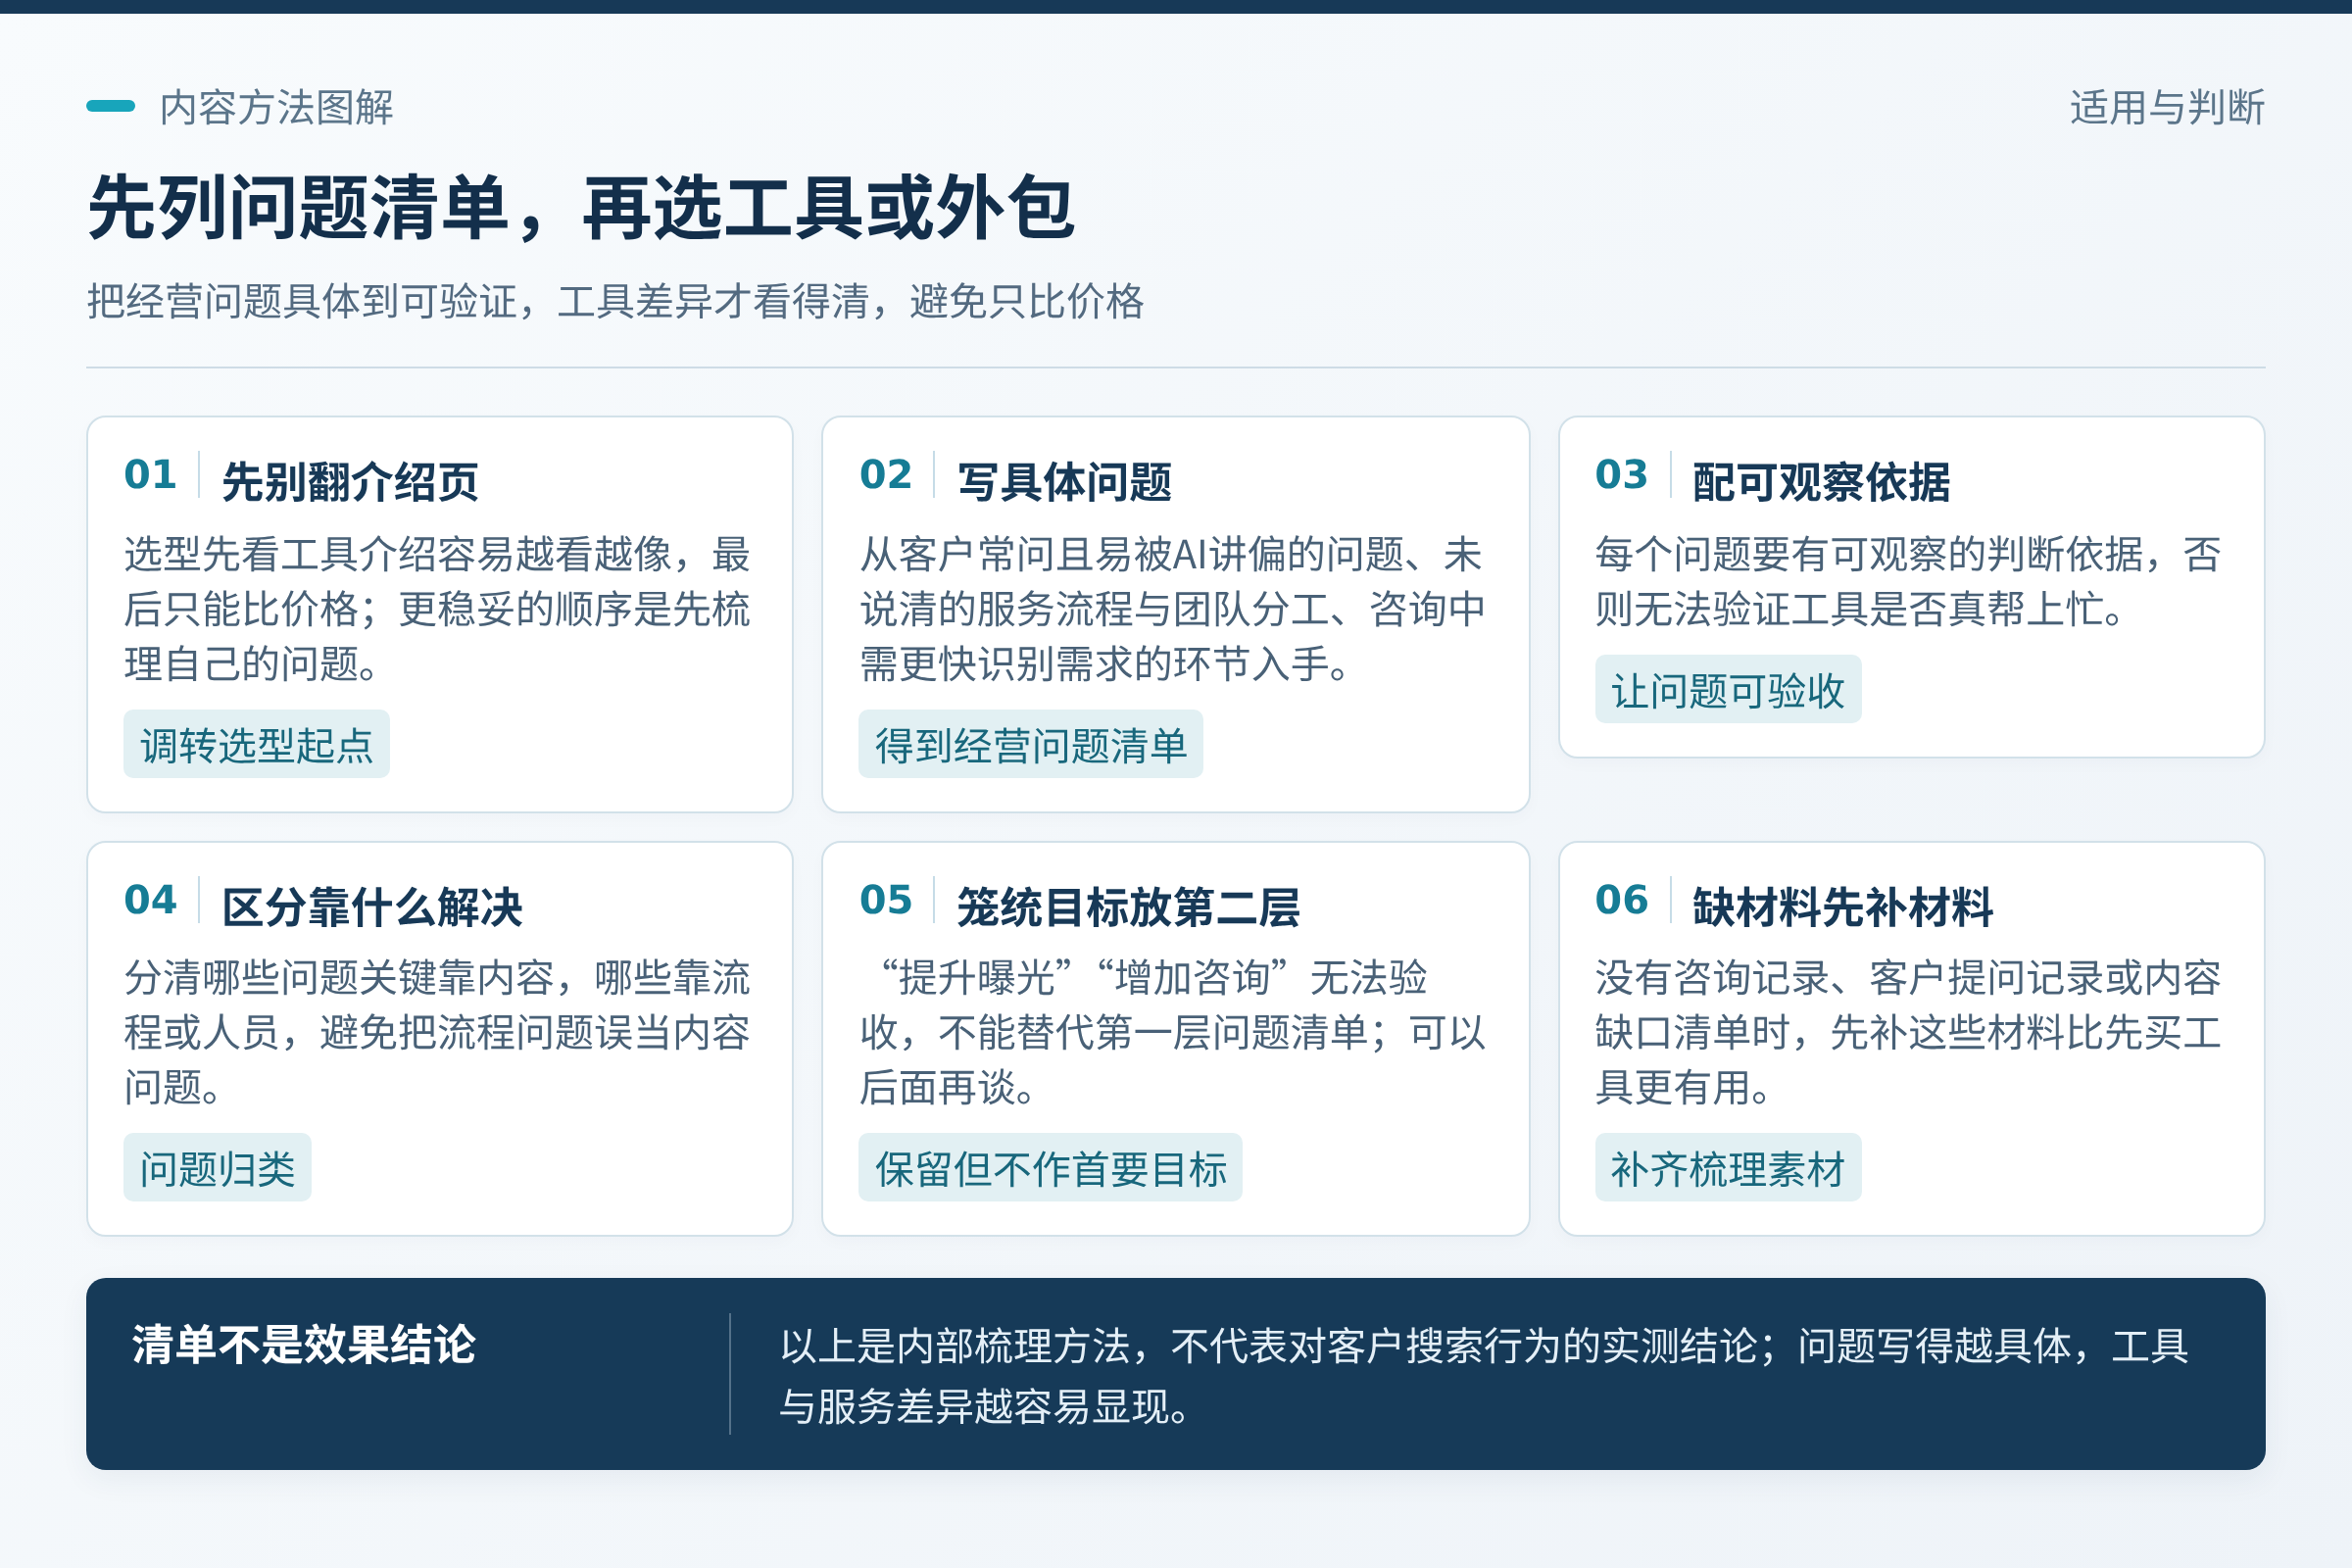The height and width of the screenshot is (1568, 2352).
Task: Select the tag '得到经营问题清单'
Action: [x=1030, y=745]
